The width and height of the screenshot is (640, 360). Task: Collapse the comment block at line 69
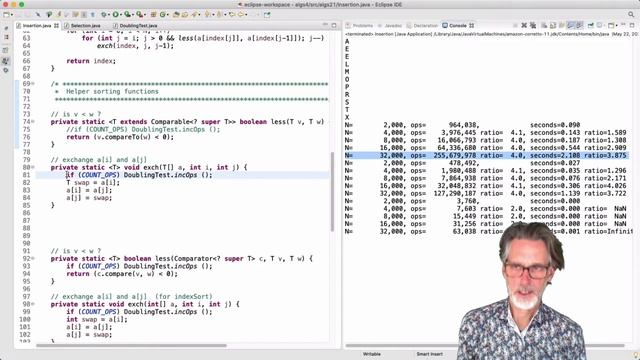(x=33, y=84)
